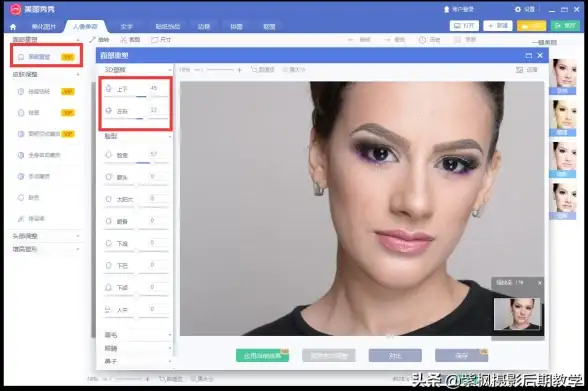Click the 脸宽 value field showing 57
The height and width of the screenshot is (391, 588).
158,155
